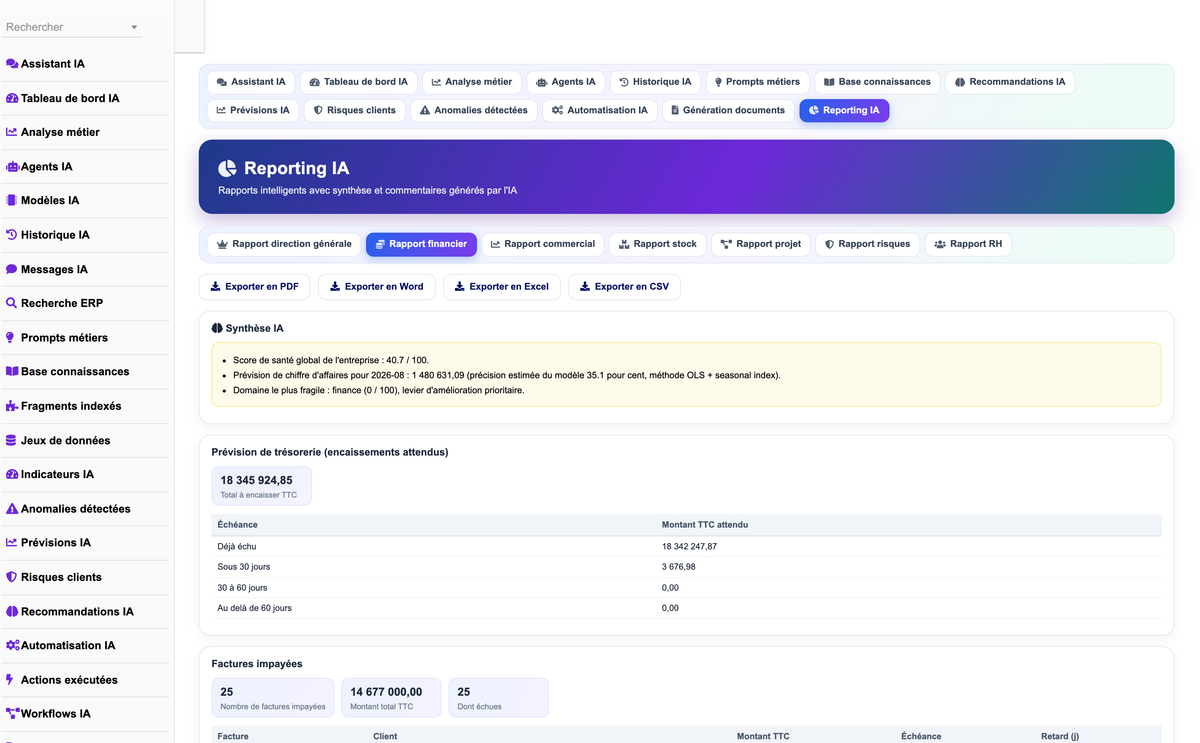Click the Base connaissances sidebar book icon
1200x743 pixels.
pyautogui.click(x=12, y=371)
